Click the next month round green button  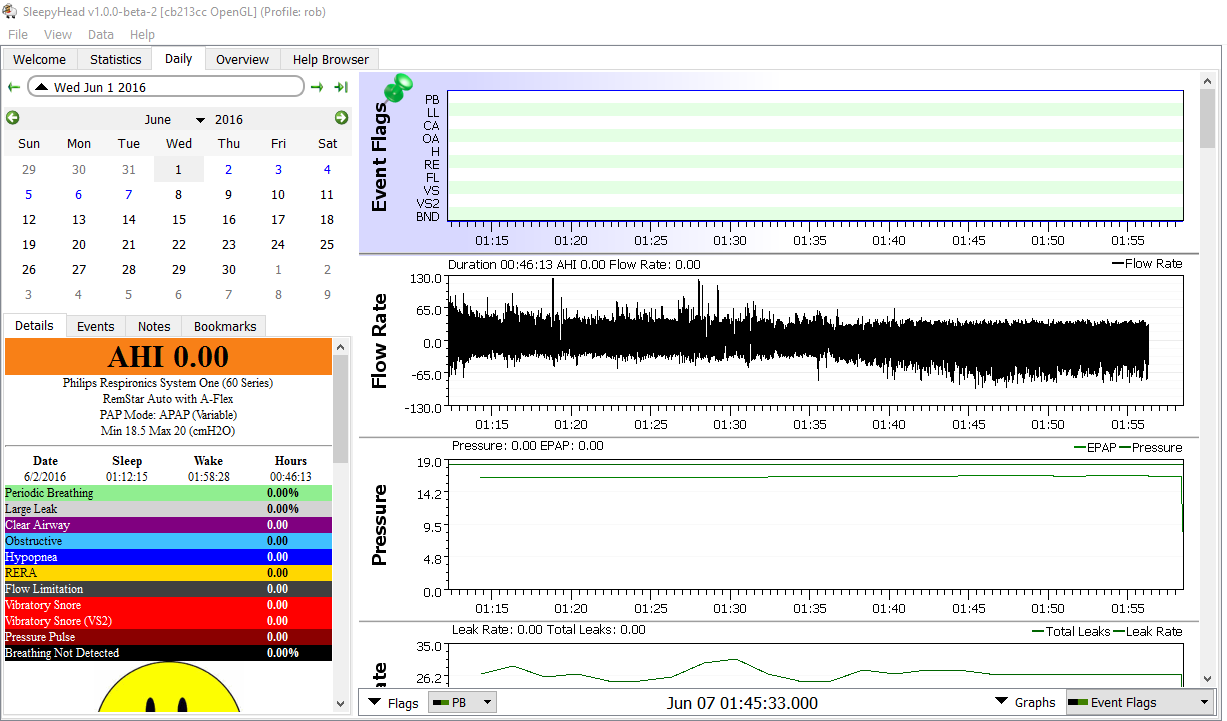click(341, 118)
